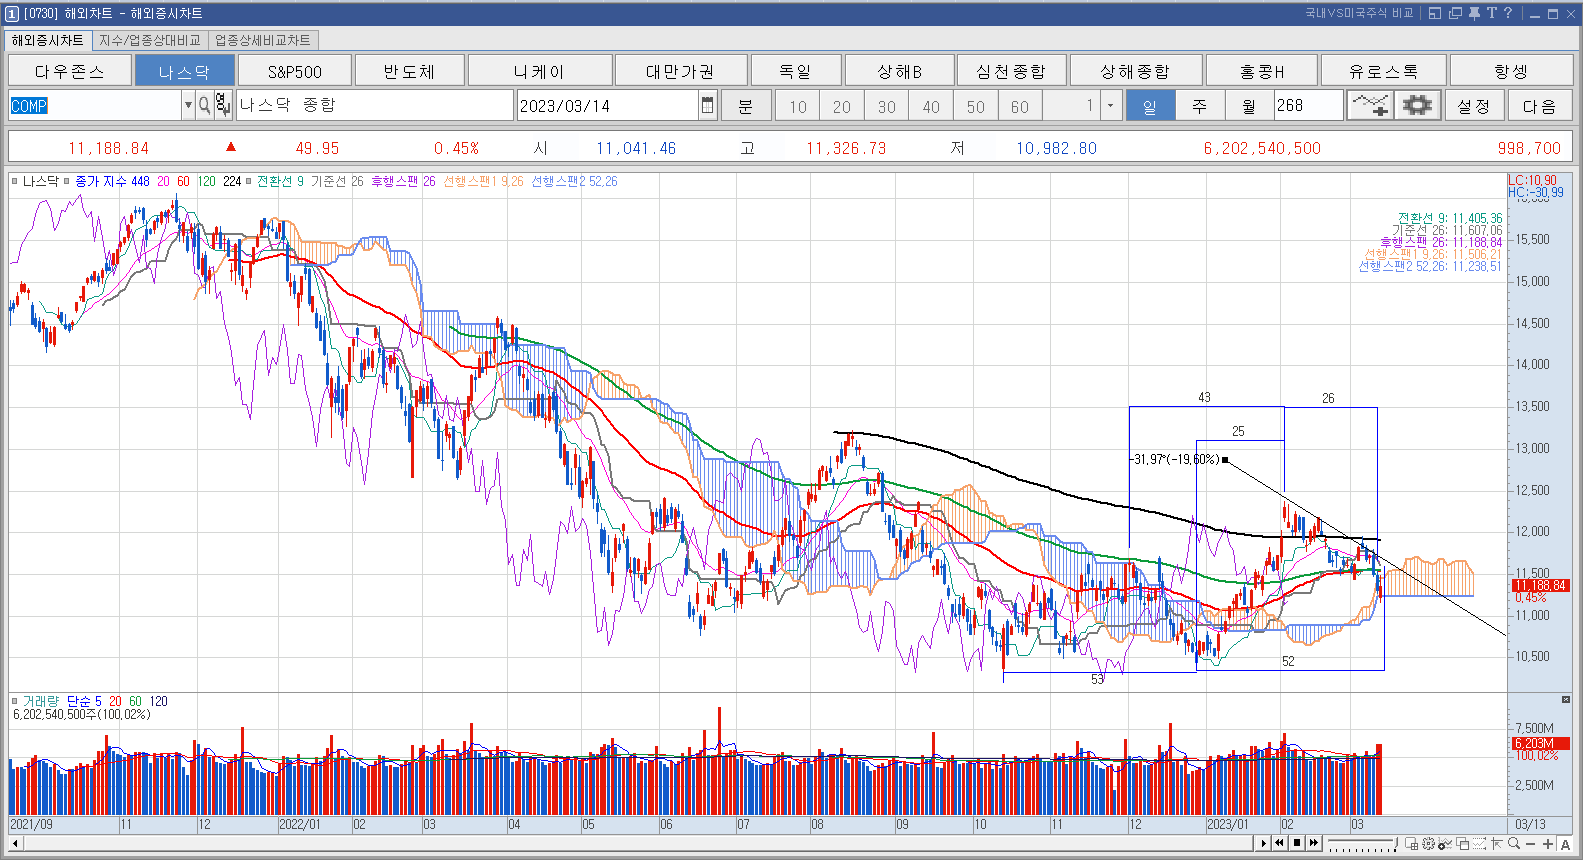Click the indicator add icon in bottom toolbar
Image resolution: width=1583 pixels, height=860 pixels.
1445,844
